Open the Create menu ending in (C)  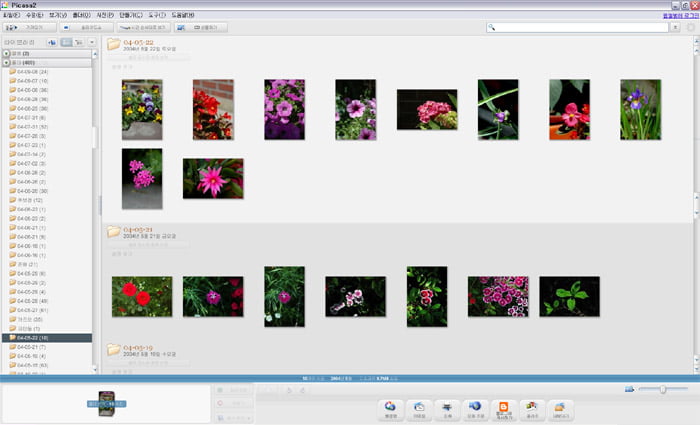(131, 15)
